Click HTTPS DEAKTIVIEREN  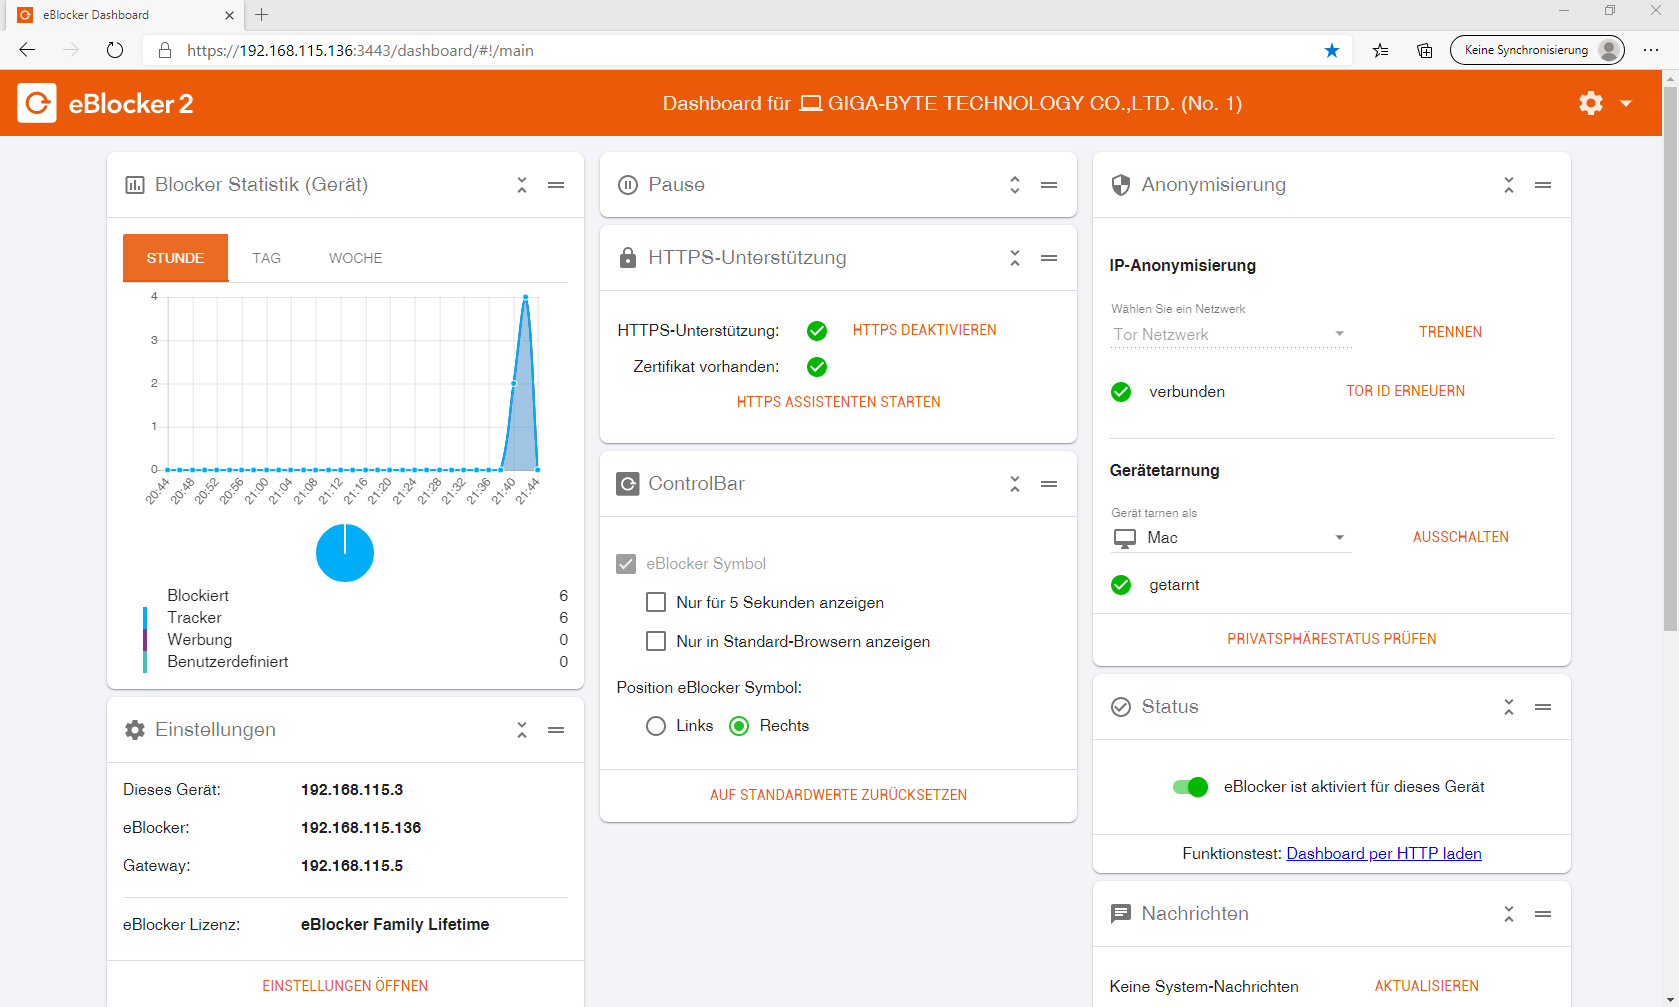pos(925,330)
